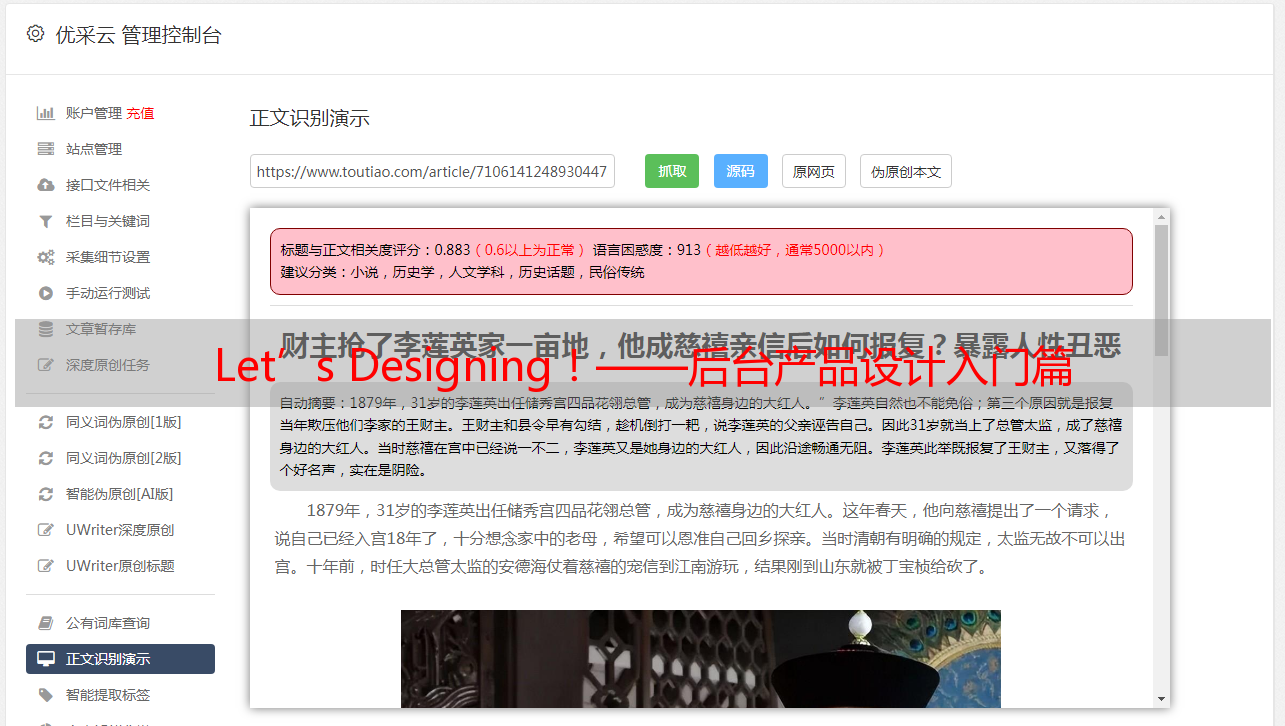Screen dimensions: 1285x726
Task: Select 智能伪原创[AI版] menu item
Action: [x=120, y=494]
